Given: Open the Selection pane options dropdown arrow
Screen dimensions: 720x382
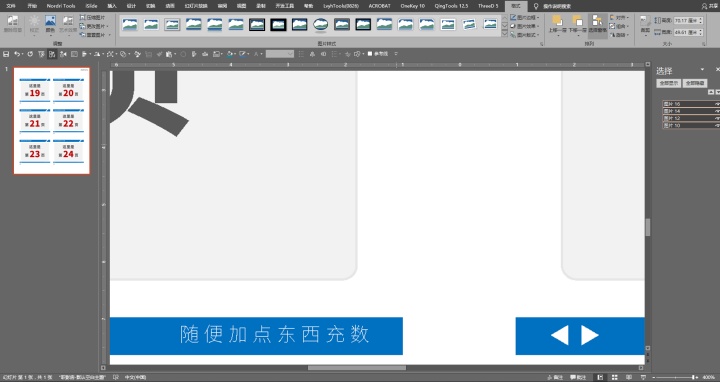Looking at the screenshot, I should [702, 69].
